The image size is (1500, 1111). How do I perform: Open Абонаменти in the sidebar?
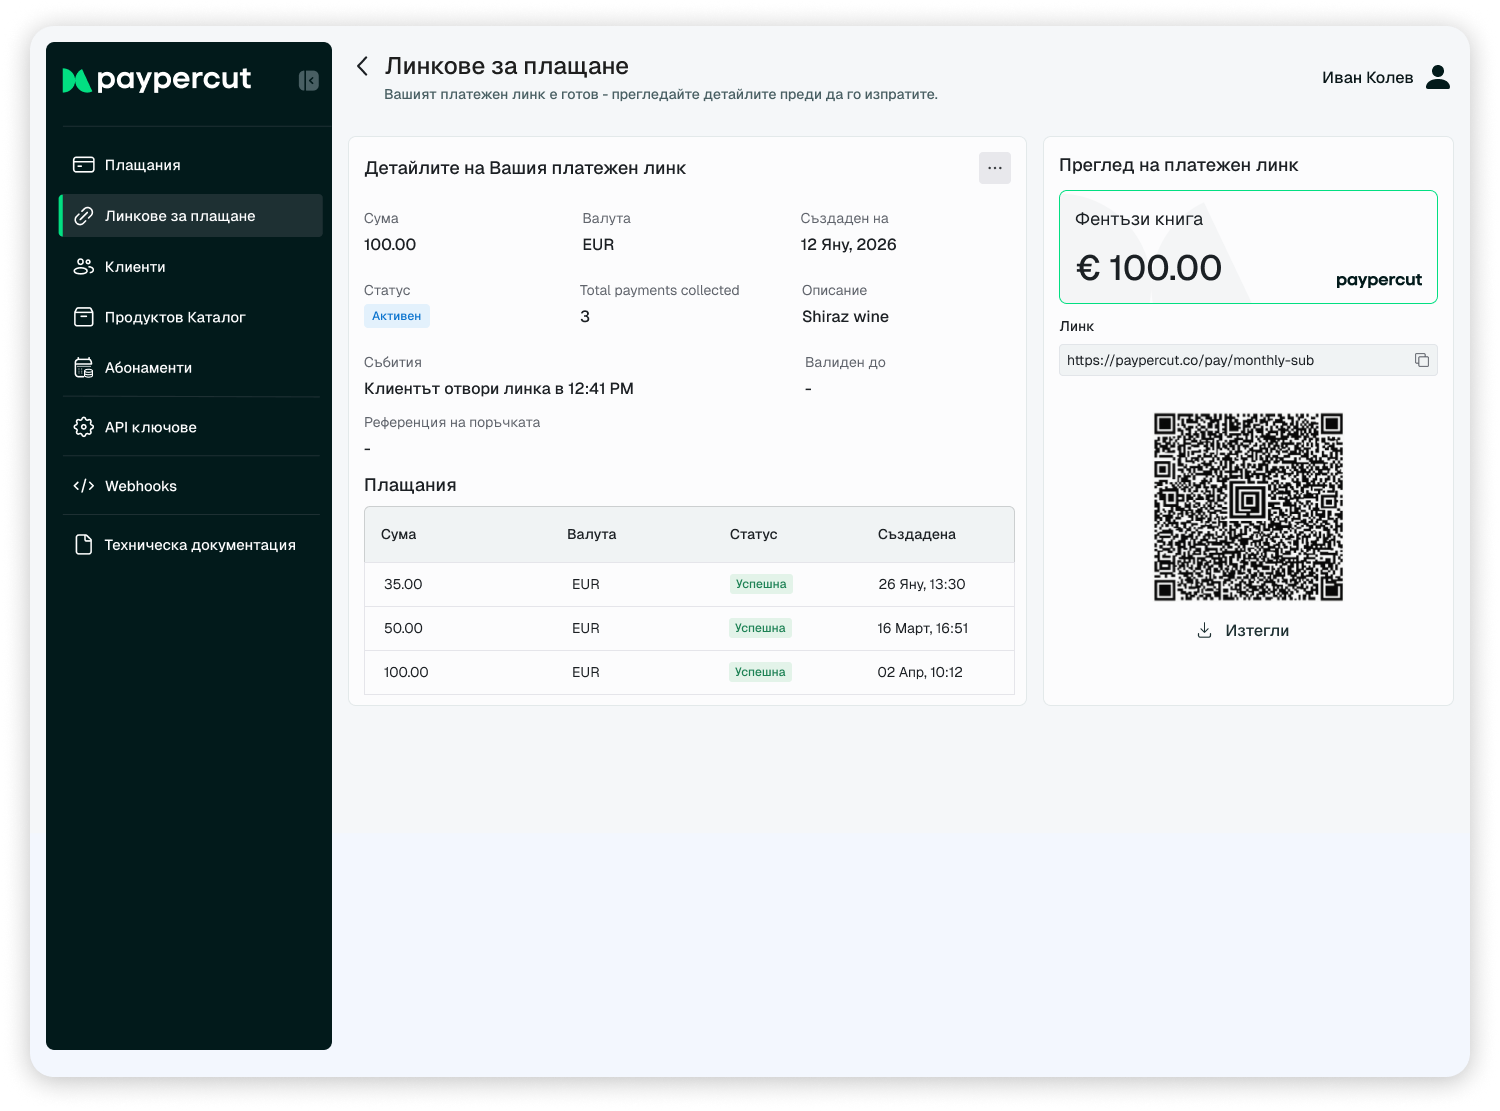coord(191,368)
